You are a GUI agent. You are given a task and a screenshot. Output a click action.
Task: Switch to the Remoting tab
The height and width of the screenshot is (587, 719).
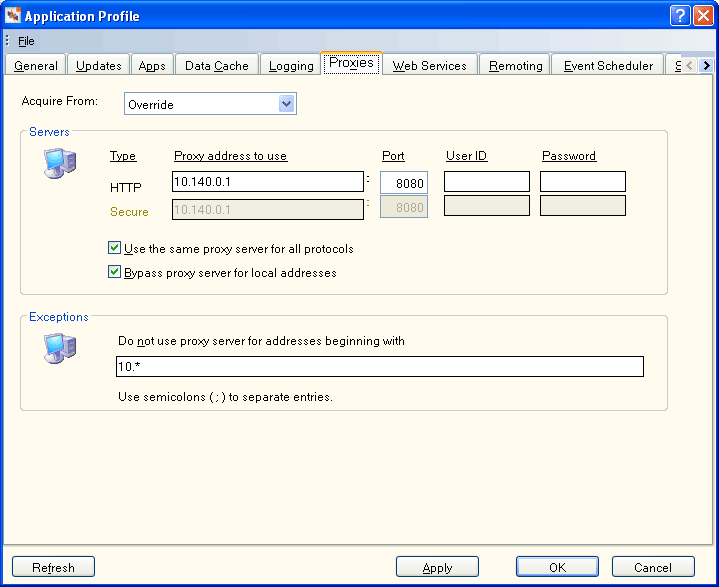(515, 66)
